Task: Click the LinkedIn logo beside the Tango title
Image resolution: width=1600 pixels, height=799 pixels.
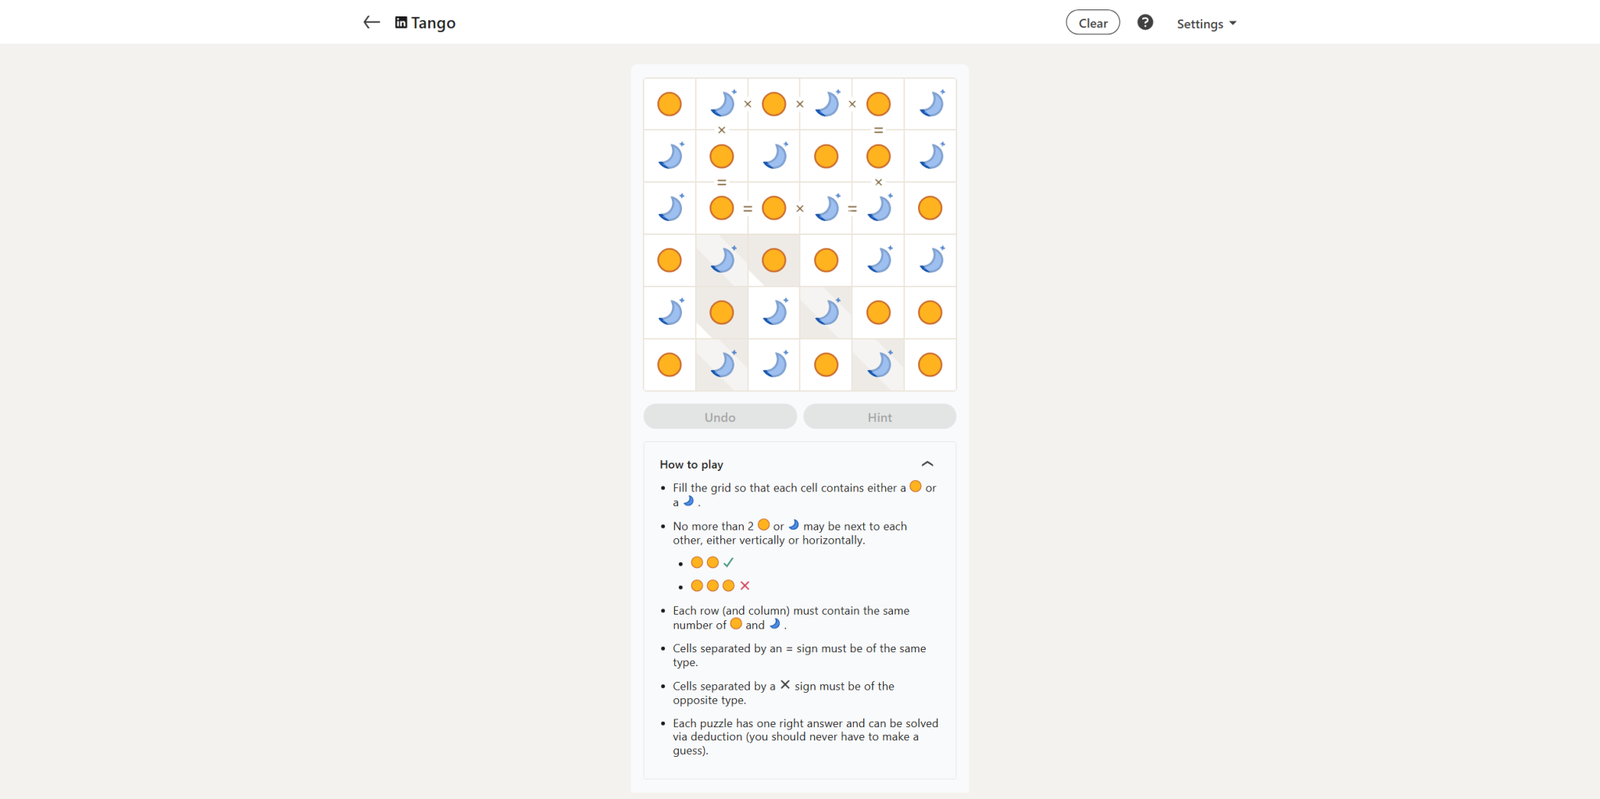Action: 401,22
